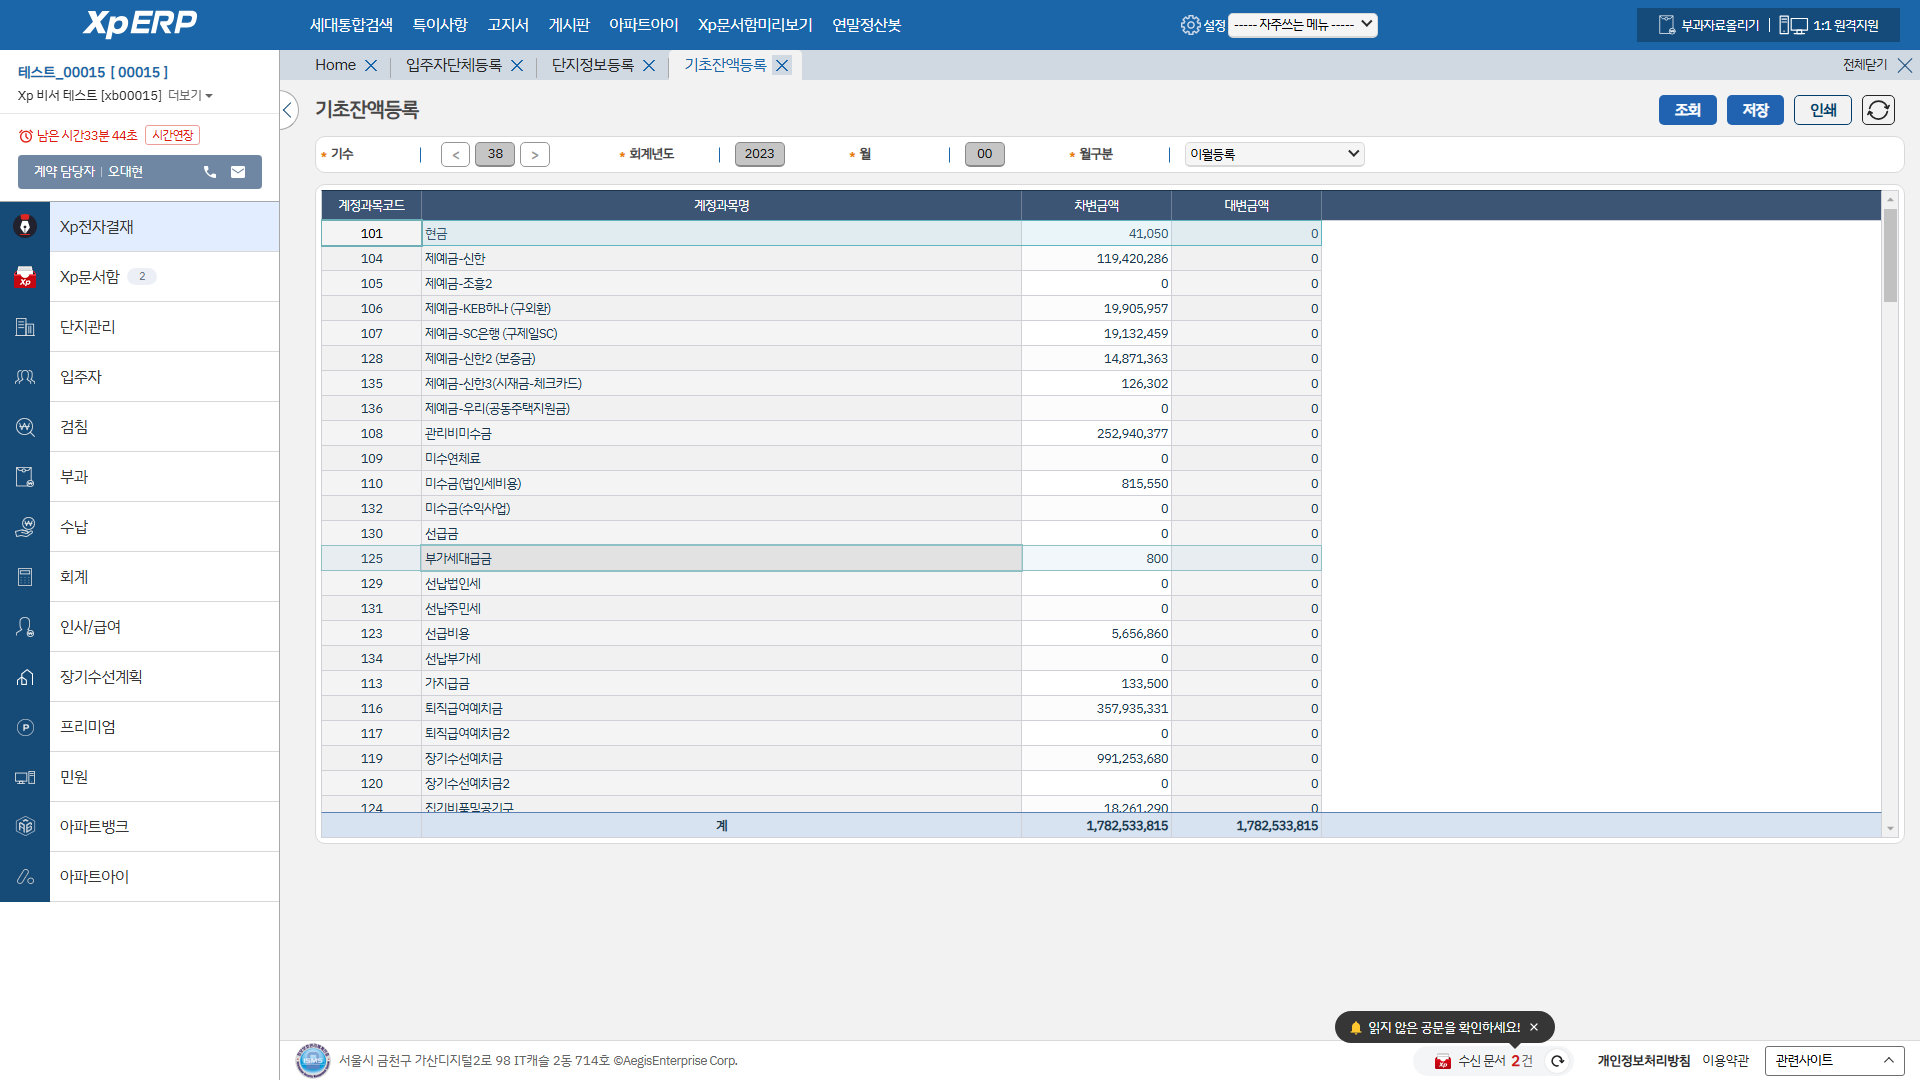Switch to the 입주자단체등록 tab
The image size is (1920, 1080).
pyautogui.click(x=454, y=65)
